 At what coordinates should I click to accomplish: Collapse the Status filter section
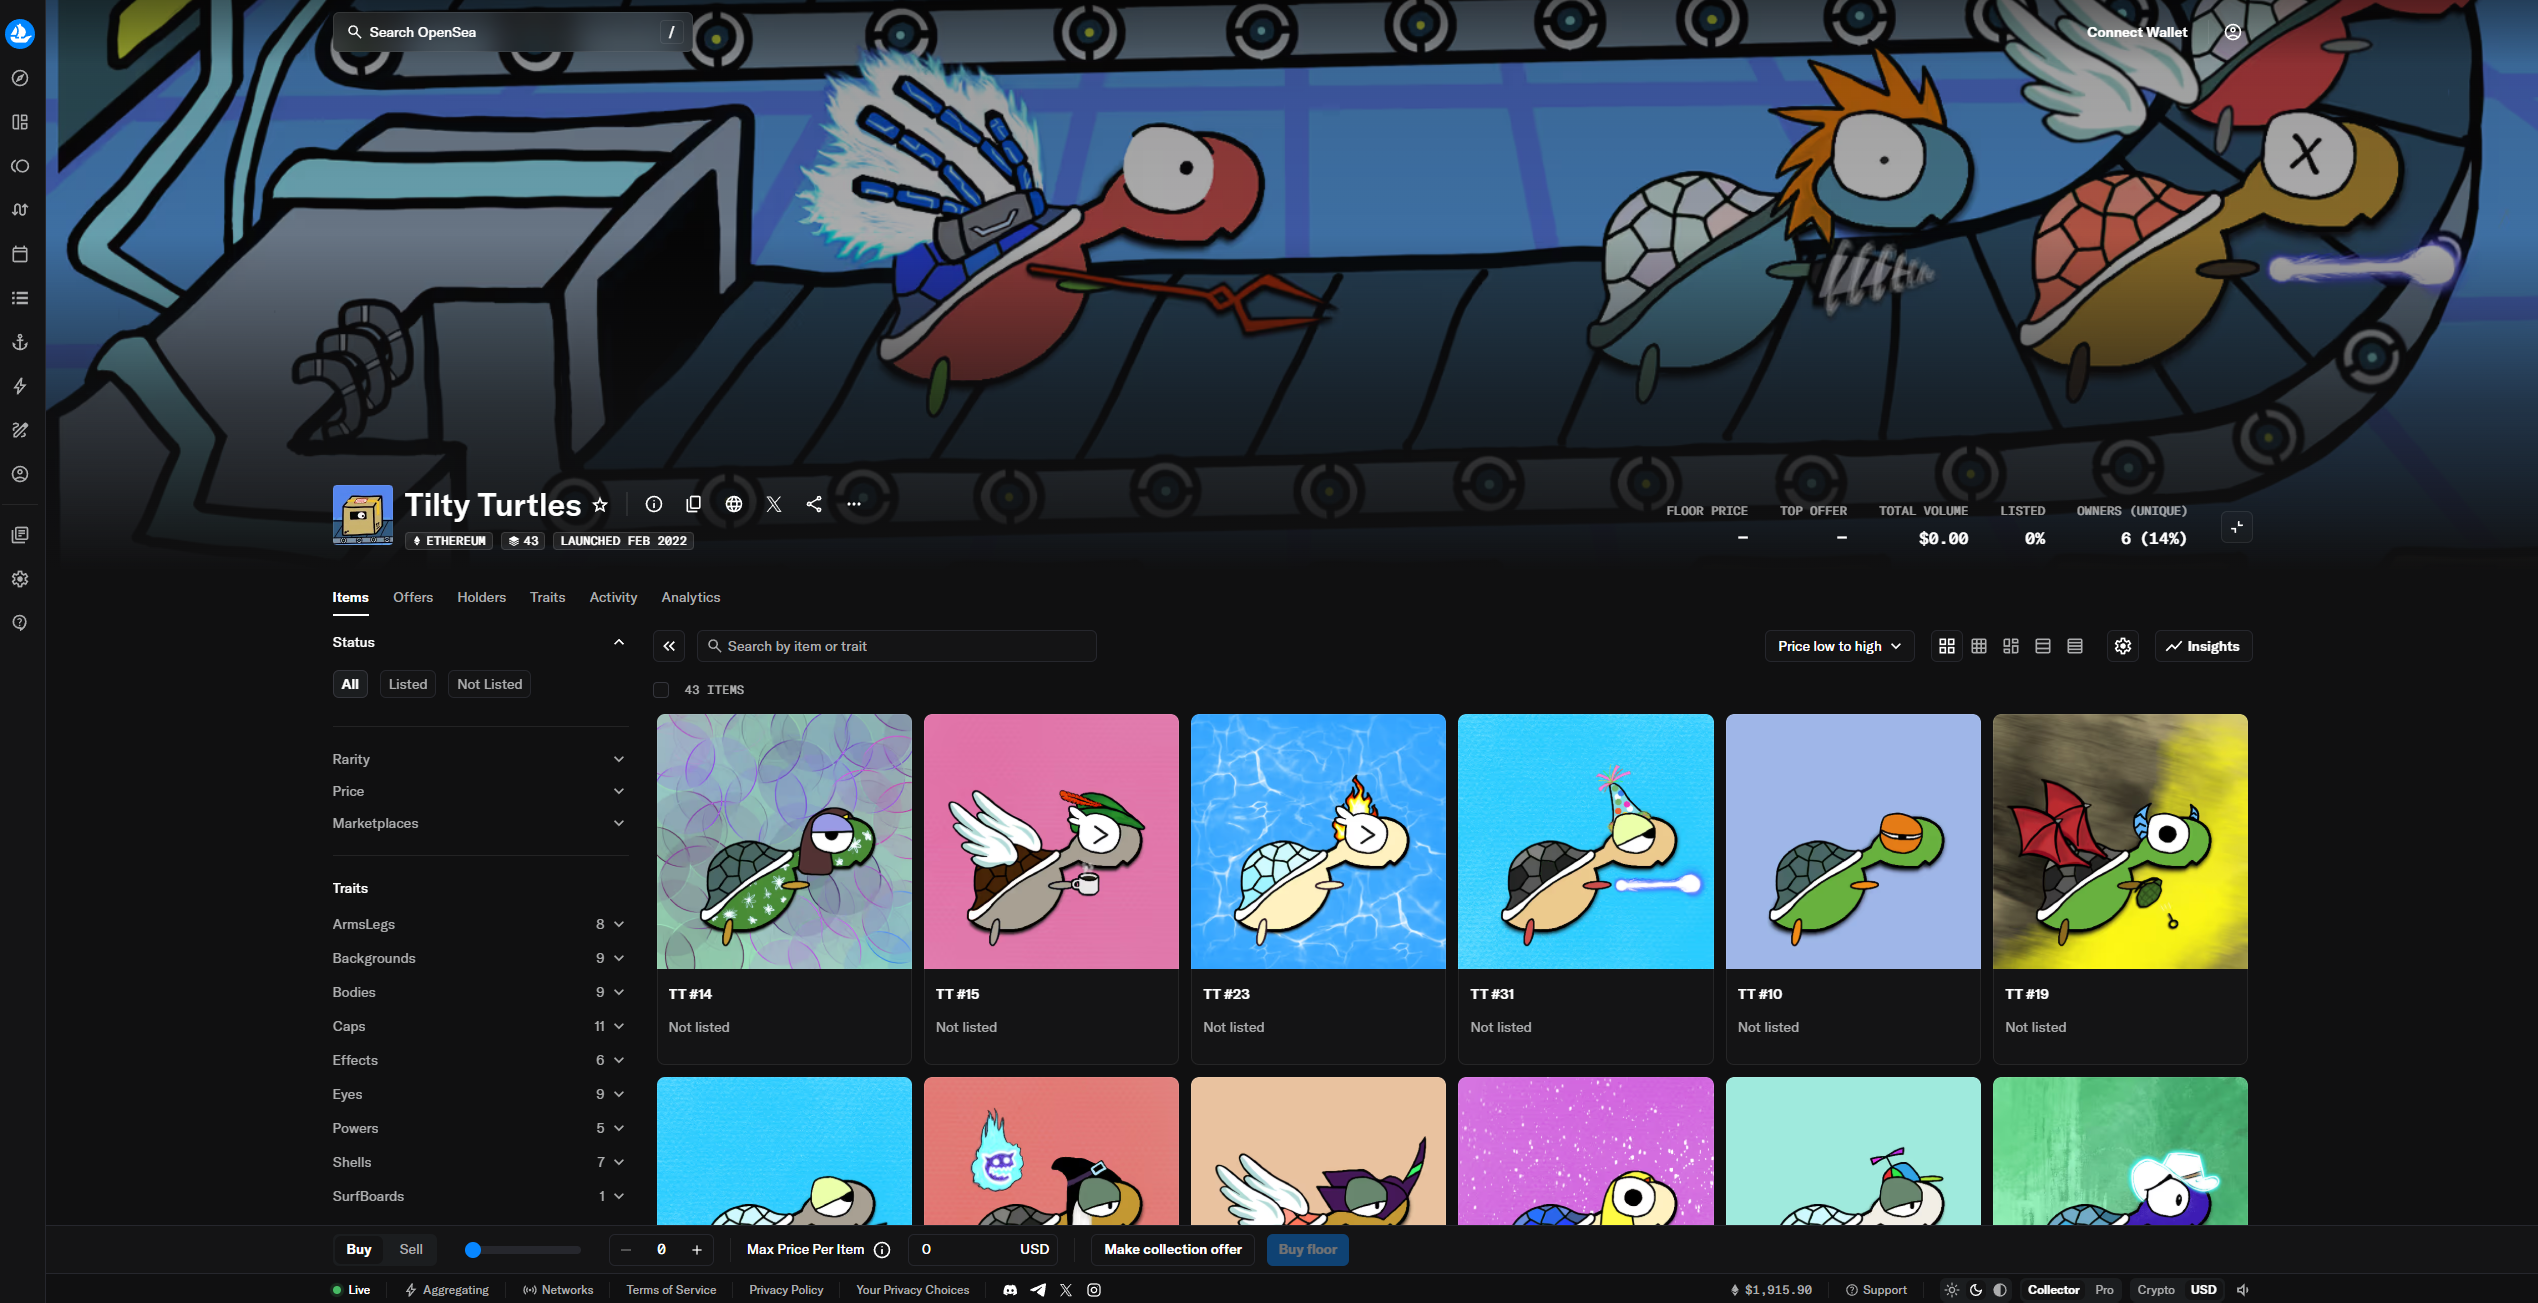click(619, 642)
